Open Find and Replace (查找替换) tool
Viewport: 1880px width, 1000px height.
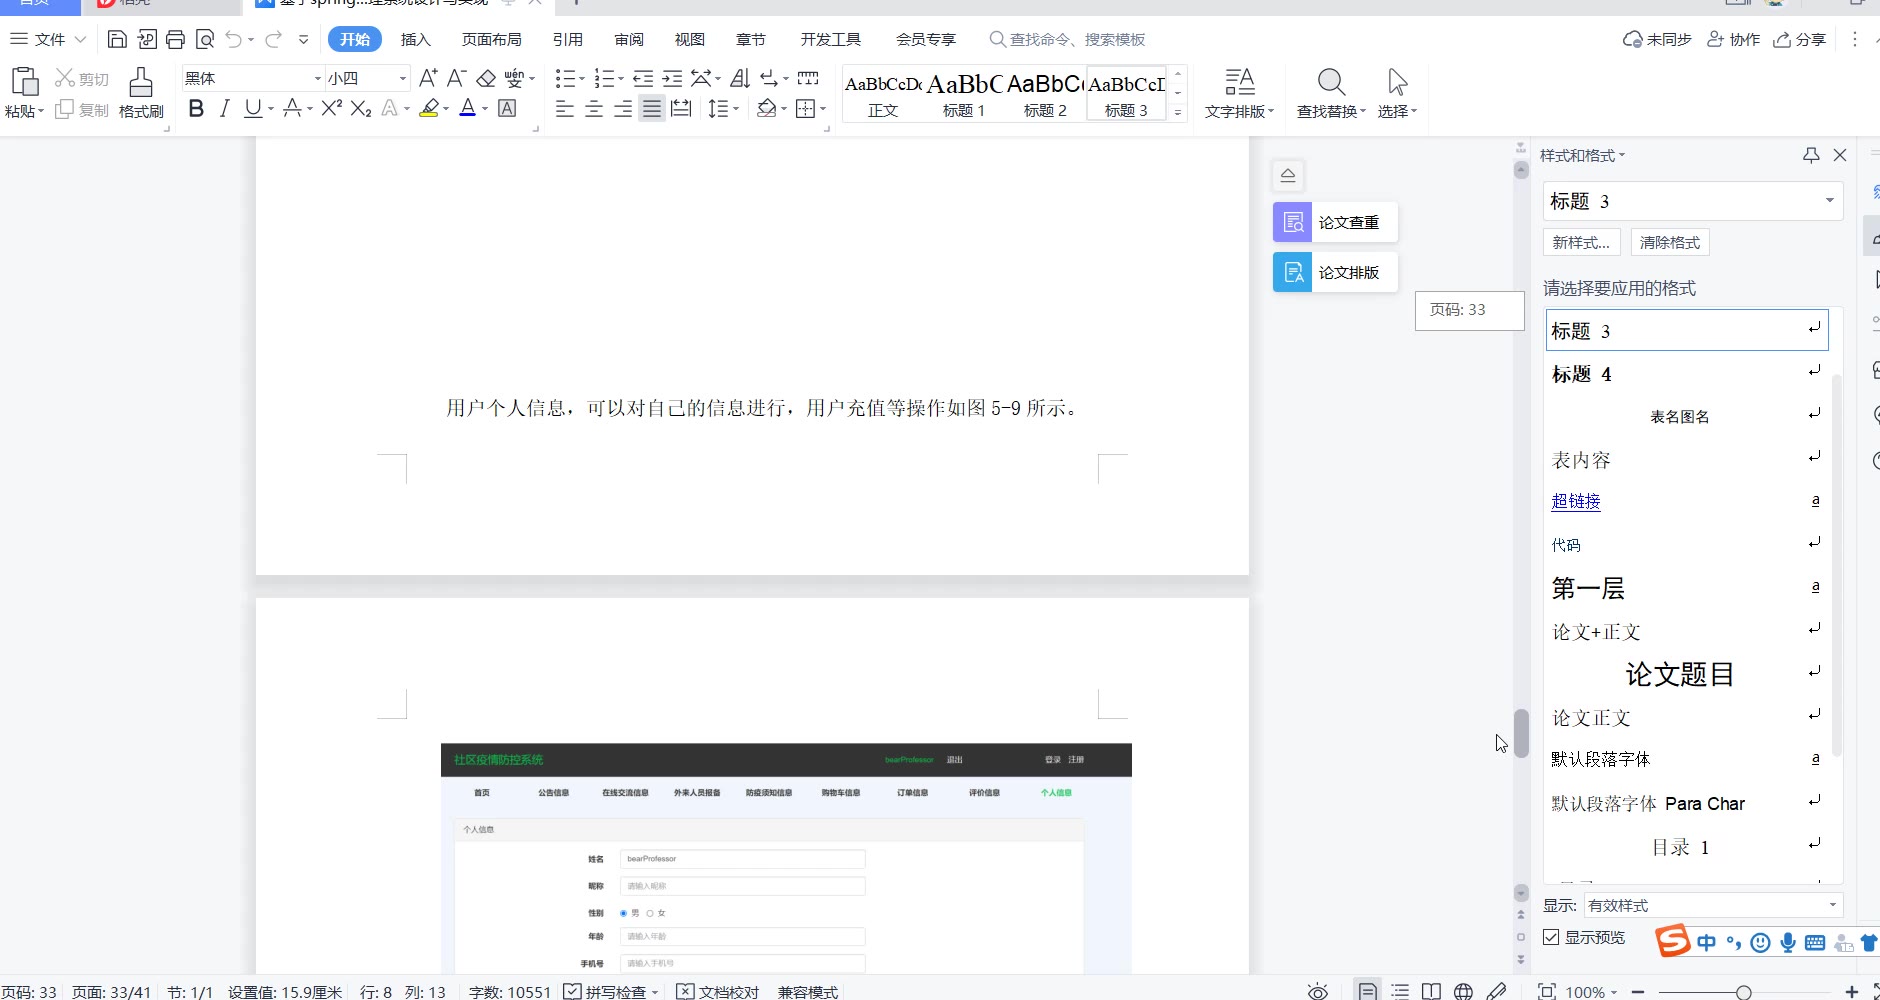coord(1330,92)
